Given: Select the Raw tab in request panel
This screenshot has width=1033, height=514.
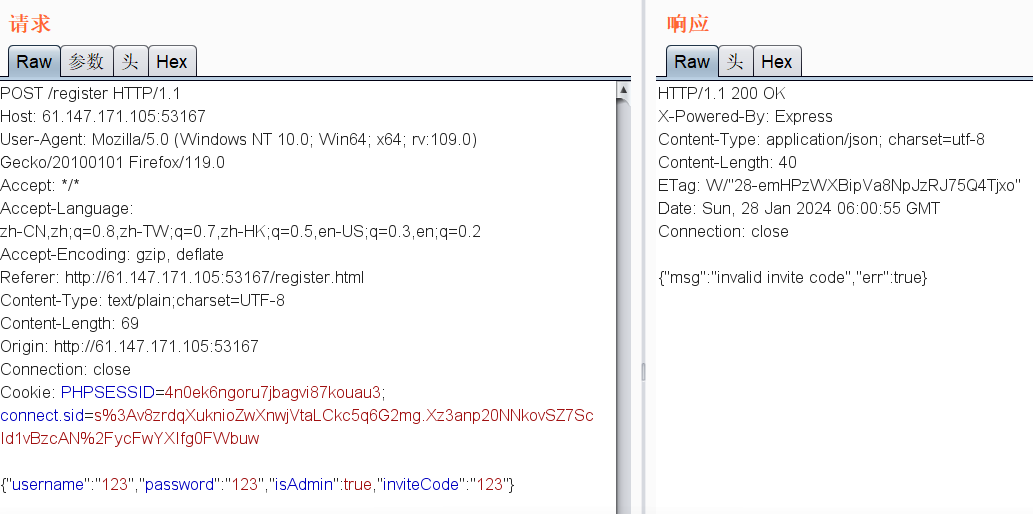Looking at the screenshot, I should pyautogui.click(x=34, y=61).
